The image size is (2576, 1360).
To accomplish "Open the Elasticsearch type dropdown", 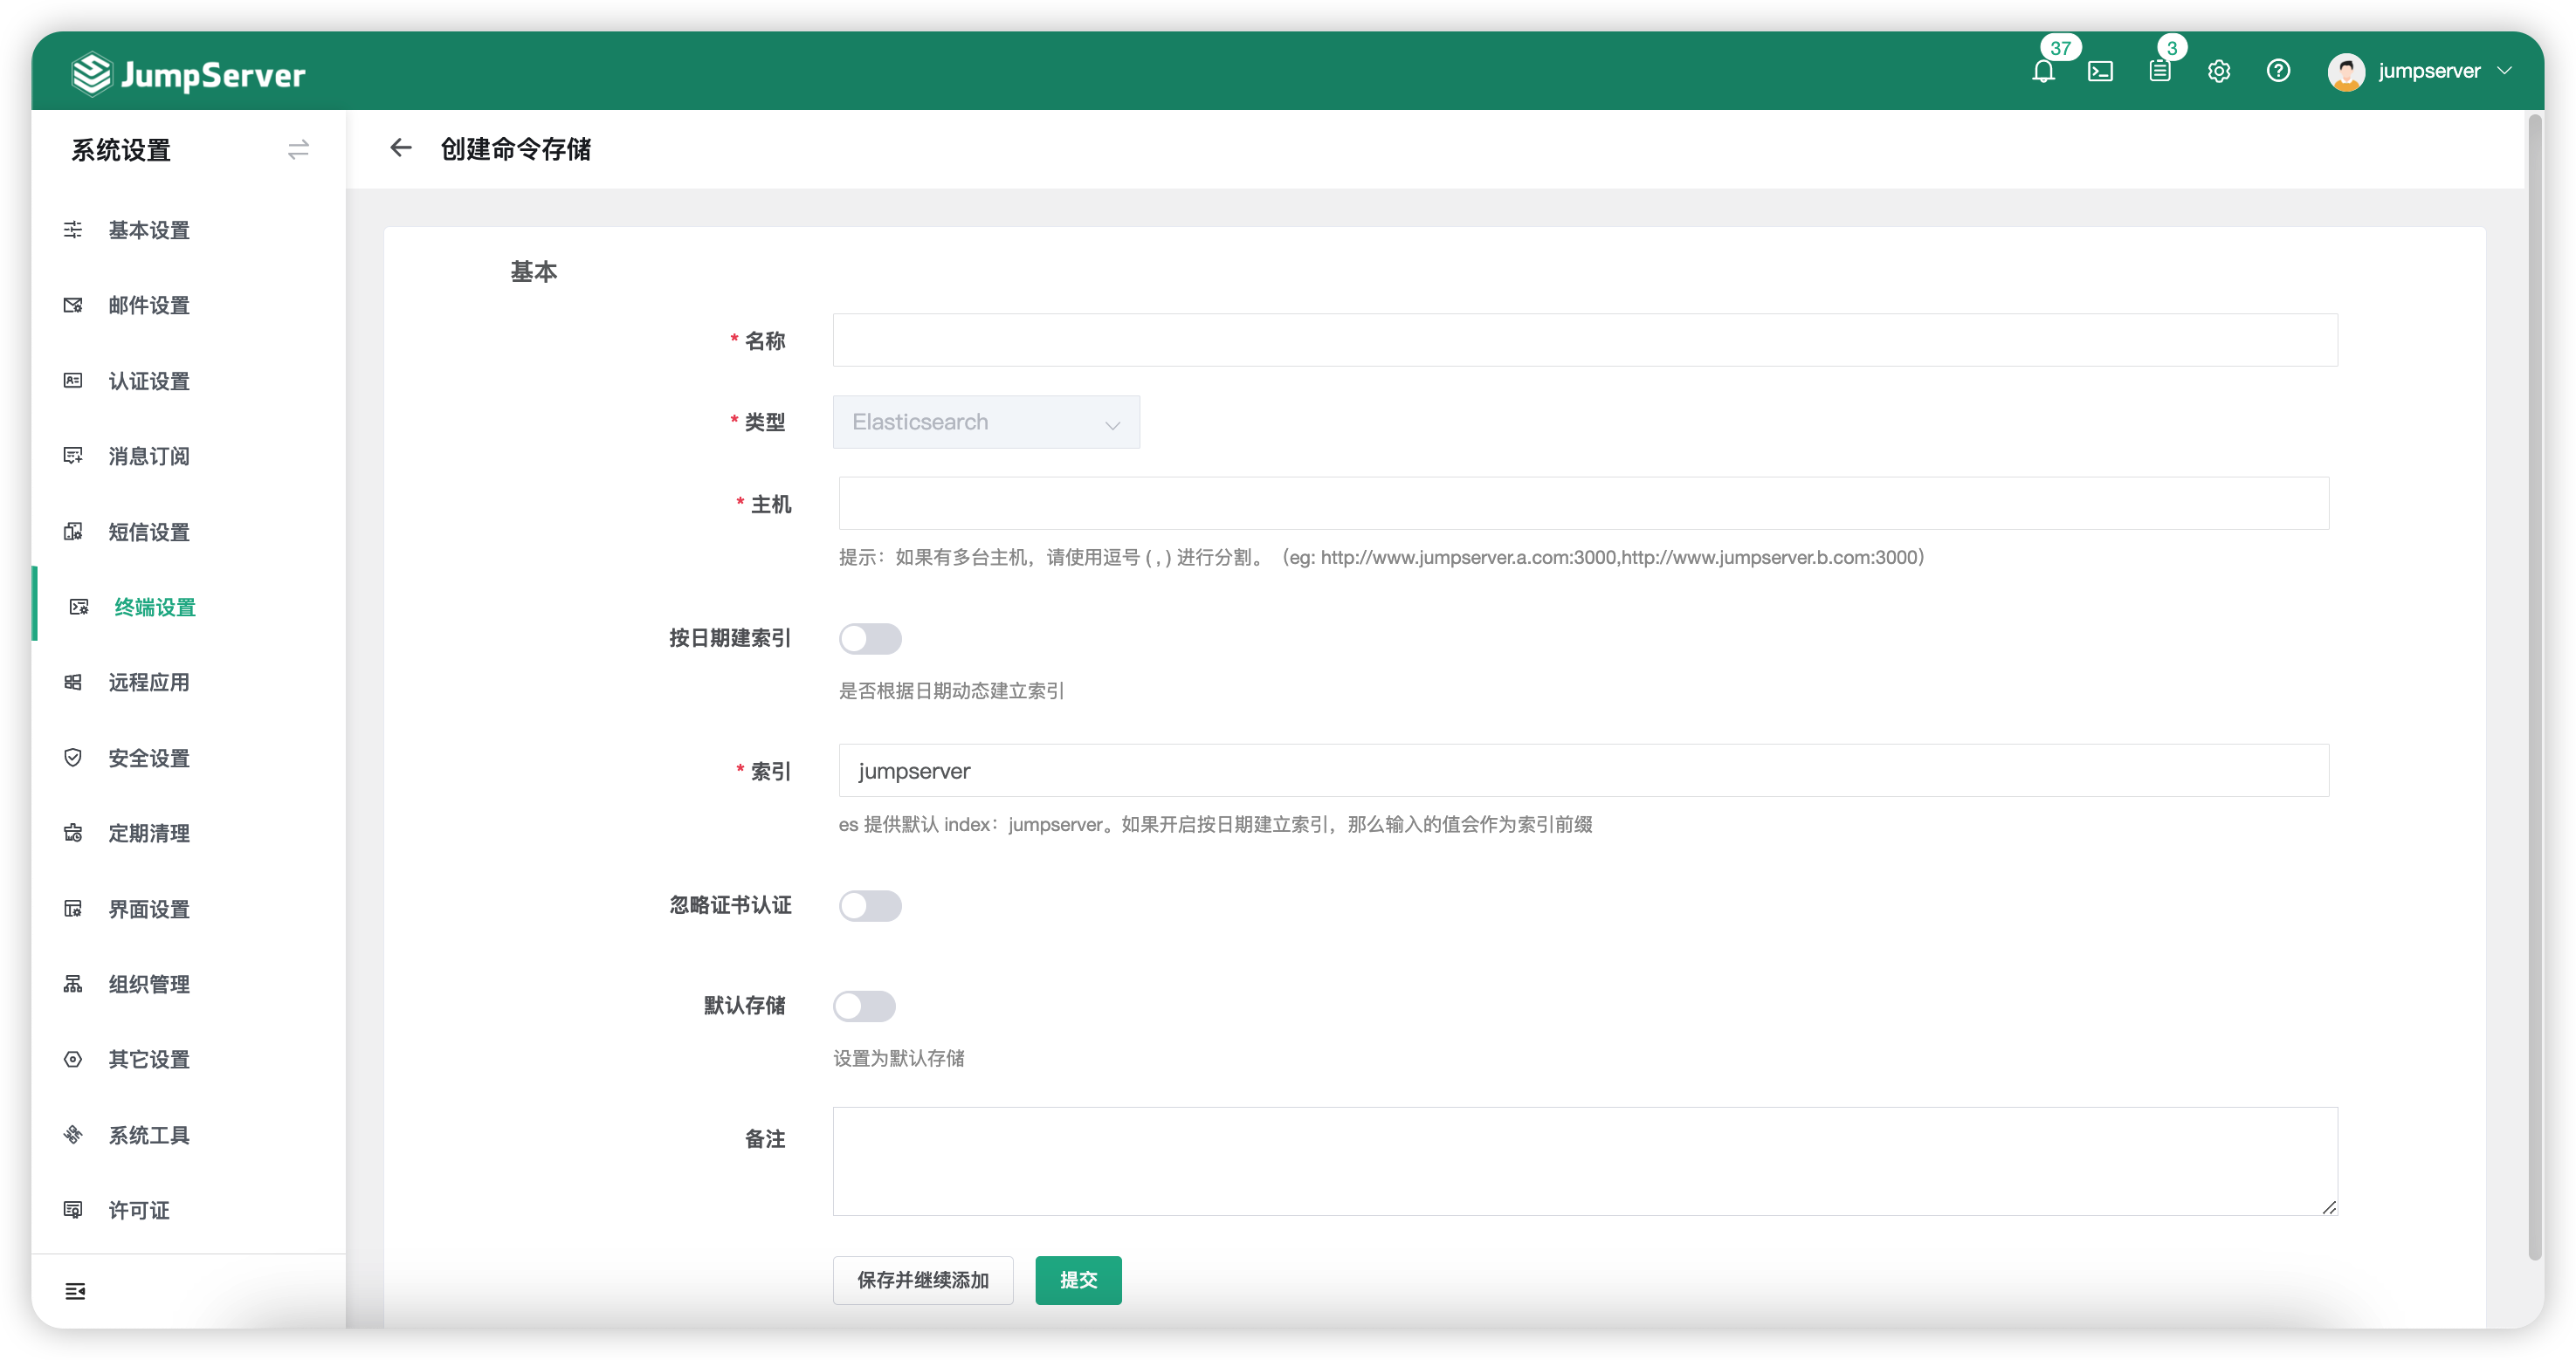I will pyautogui.click(x=986, y=422).
